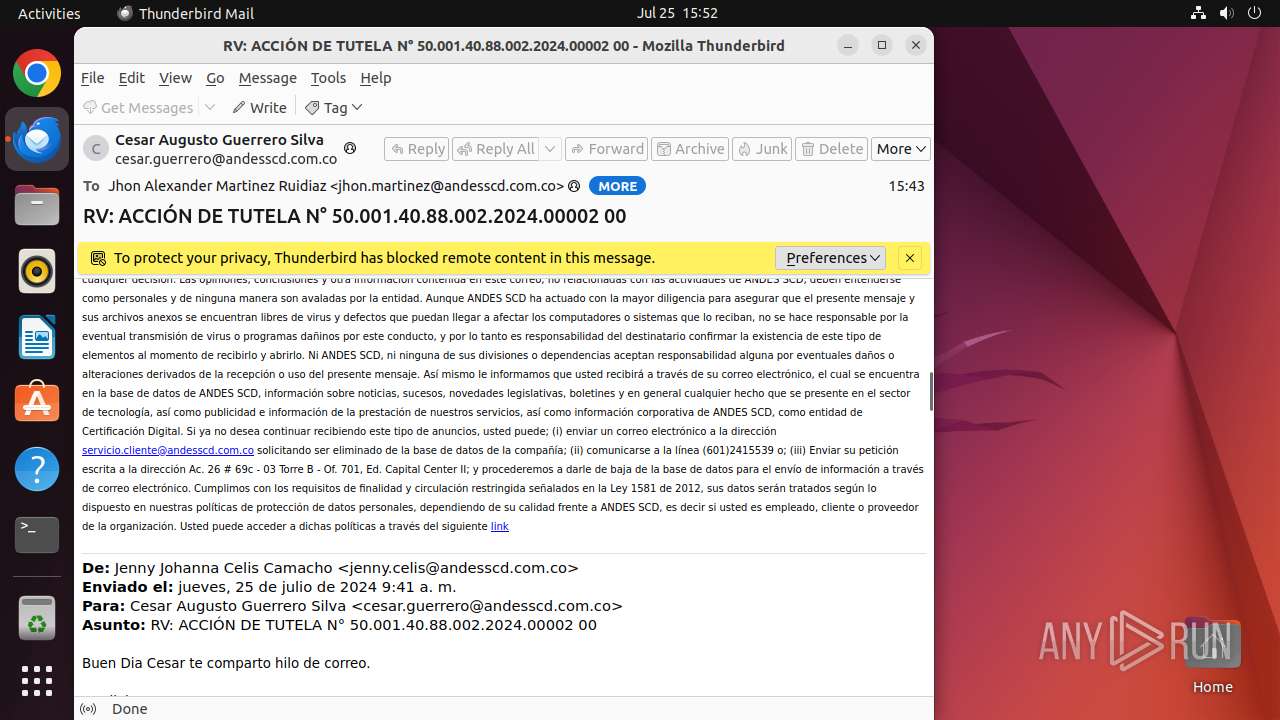Click the recipient's contact status icon
Image resolution: width=1280 pixels, height=720 pixels.
click(x=574, y=186)
